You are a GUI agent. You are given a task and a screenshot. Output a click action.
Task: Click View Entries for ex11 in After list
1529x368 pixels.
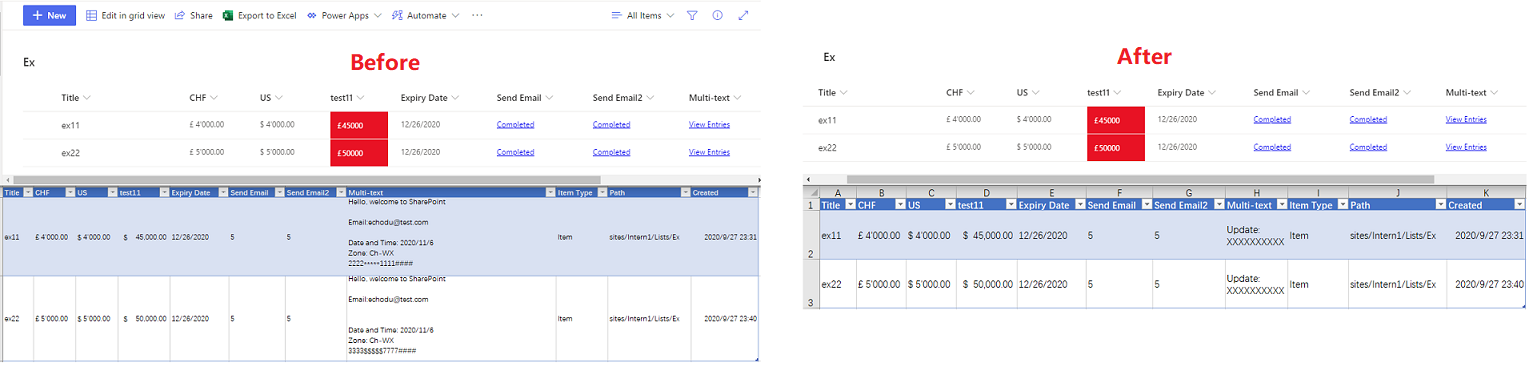(1466, 119)
